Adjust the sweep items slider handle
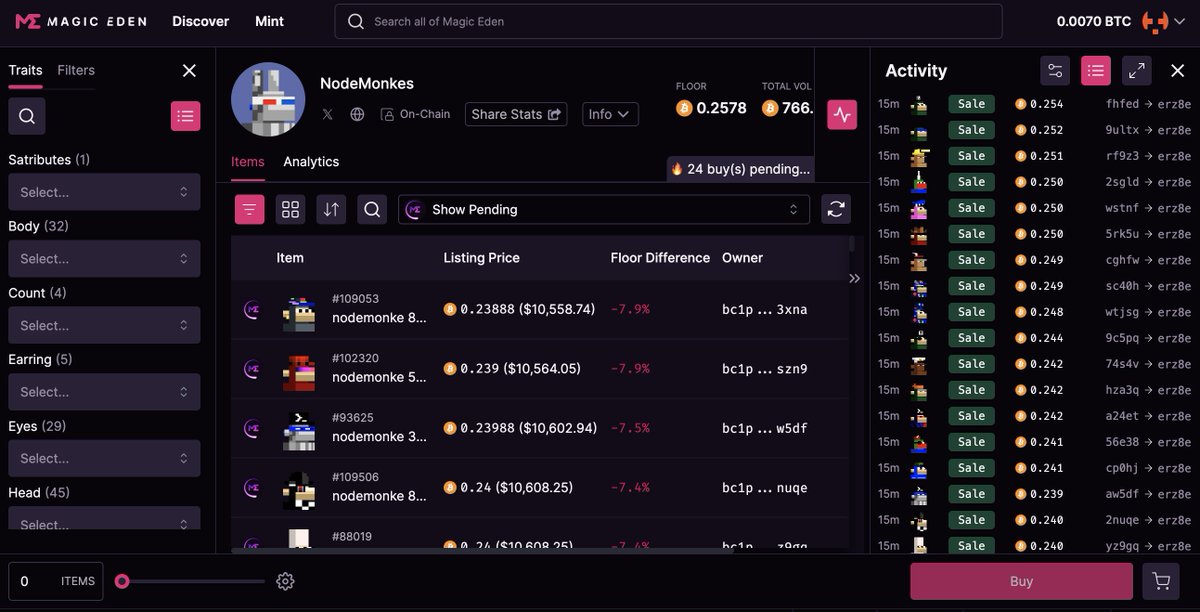The image size is (1200, 612). (122, 581)
